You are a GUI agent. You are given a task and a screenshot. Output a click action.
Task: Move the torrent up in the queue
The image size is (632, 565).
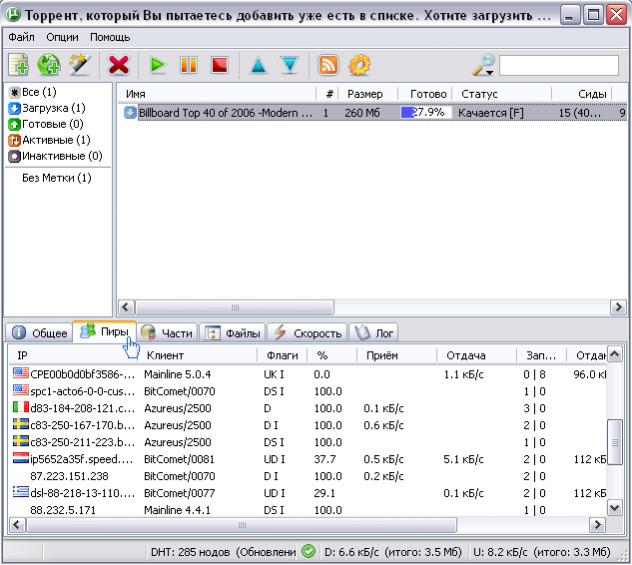point(259,65)
